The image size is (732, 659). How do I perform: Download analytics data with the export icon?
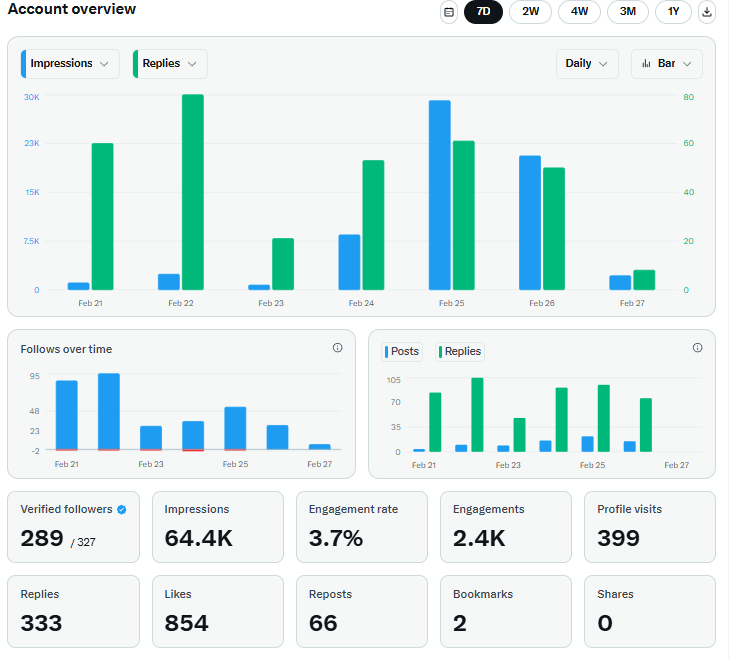(x=707, y=12)
